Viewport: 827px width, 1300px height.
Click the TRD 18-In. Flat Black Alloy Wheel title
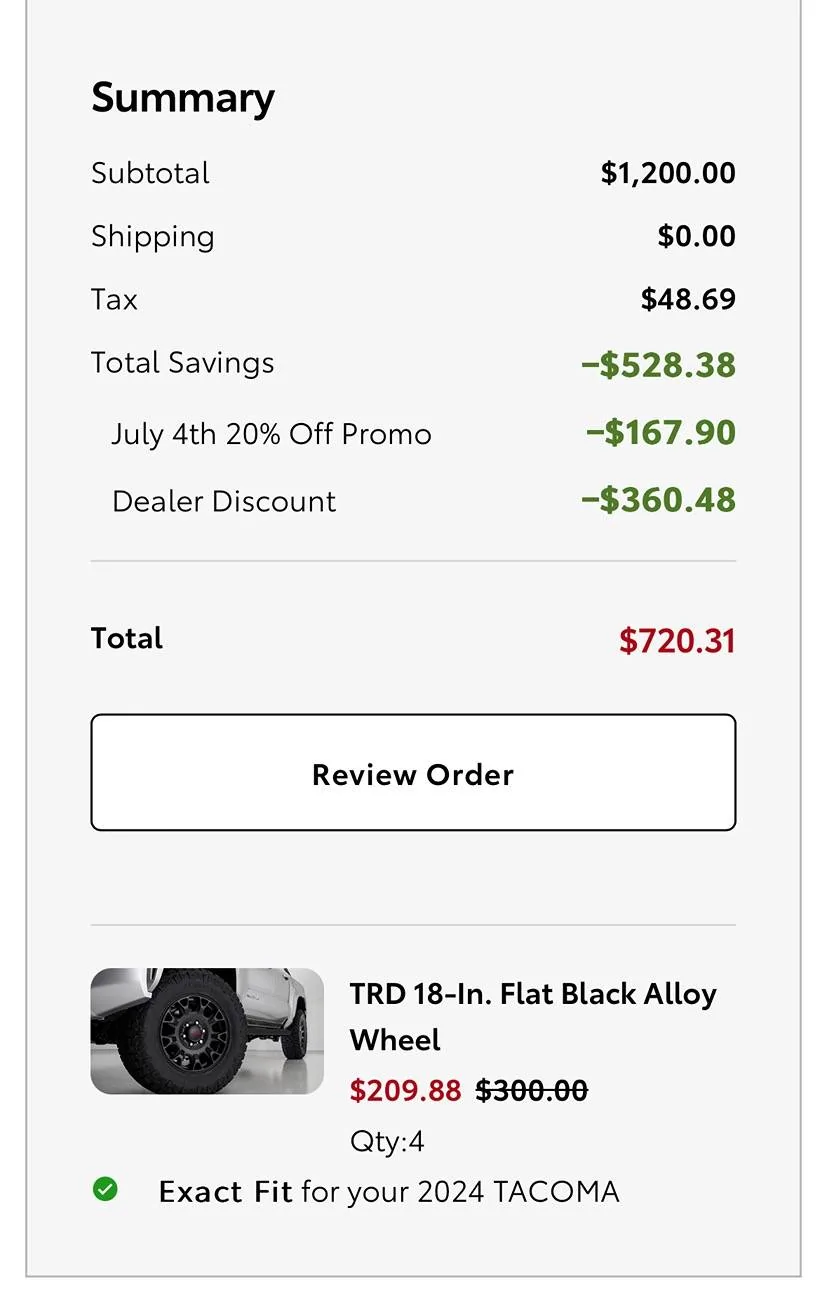[x=533, y=1016]
